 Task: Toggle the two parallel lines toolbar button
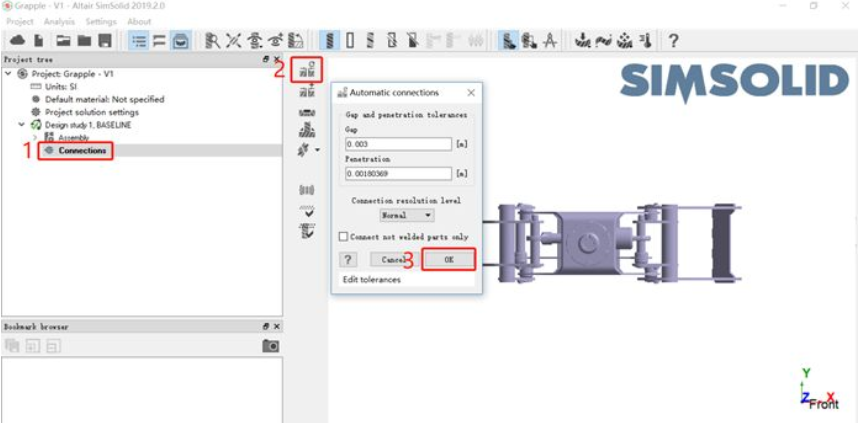point(159,40)
